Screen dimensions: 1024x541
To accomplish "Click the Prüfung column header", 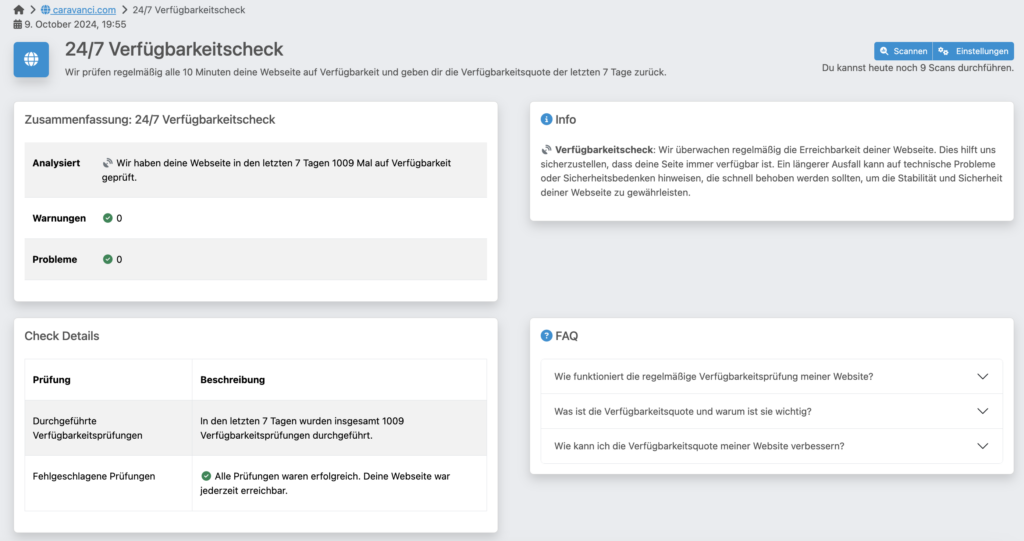I will (51, 380).
